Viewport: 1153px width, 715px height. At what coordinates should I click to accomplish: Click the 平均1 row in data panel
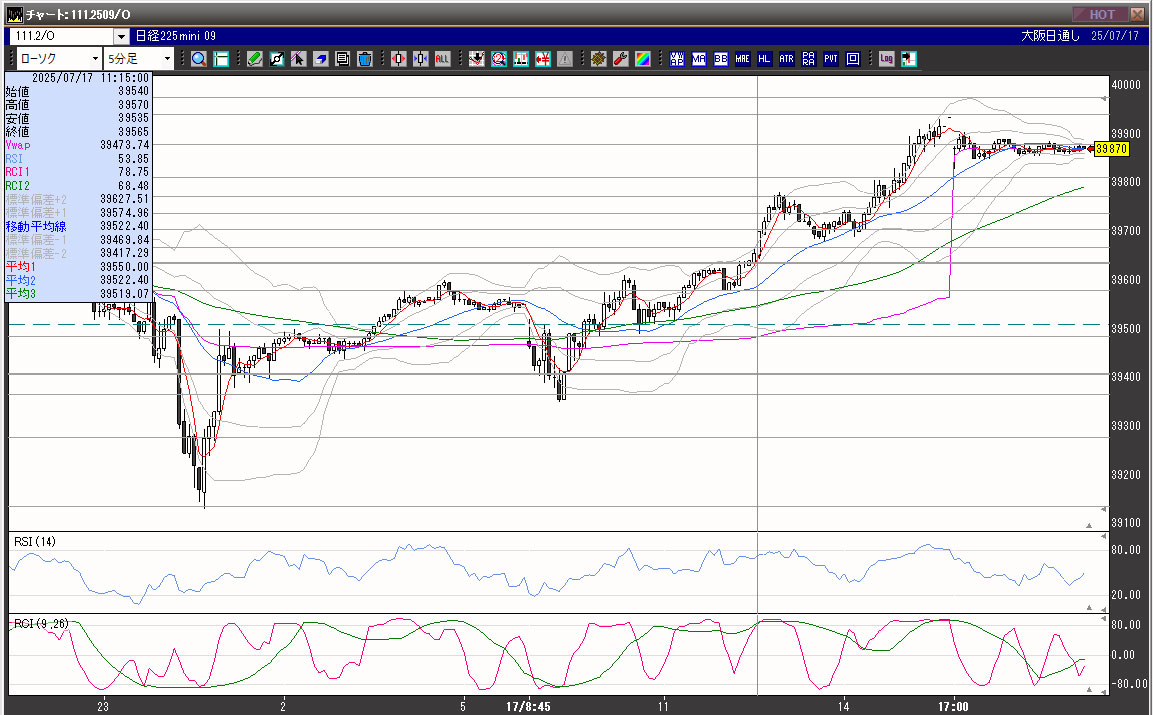click(77, 266)
